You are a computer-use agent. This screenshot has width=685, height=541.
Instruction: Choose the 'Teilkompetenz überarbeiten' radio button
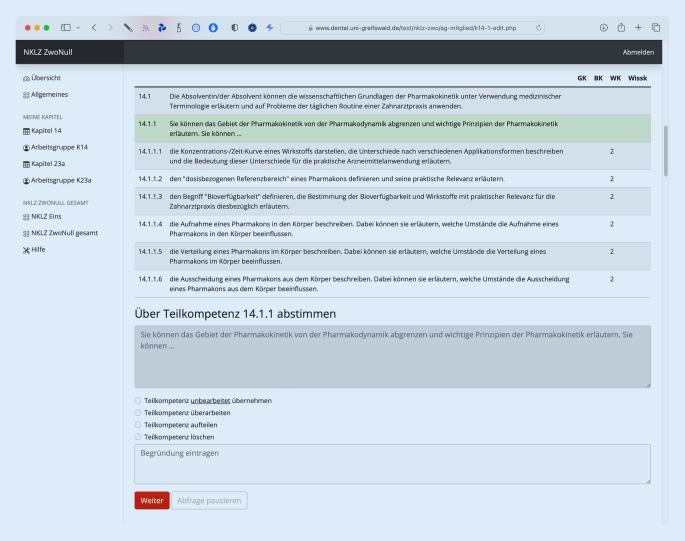138,412
